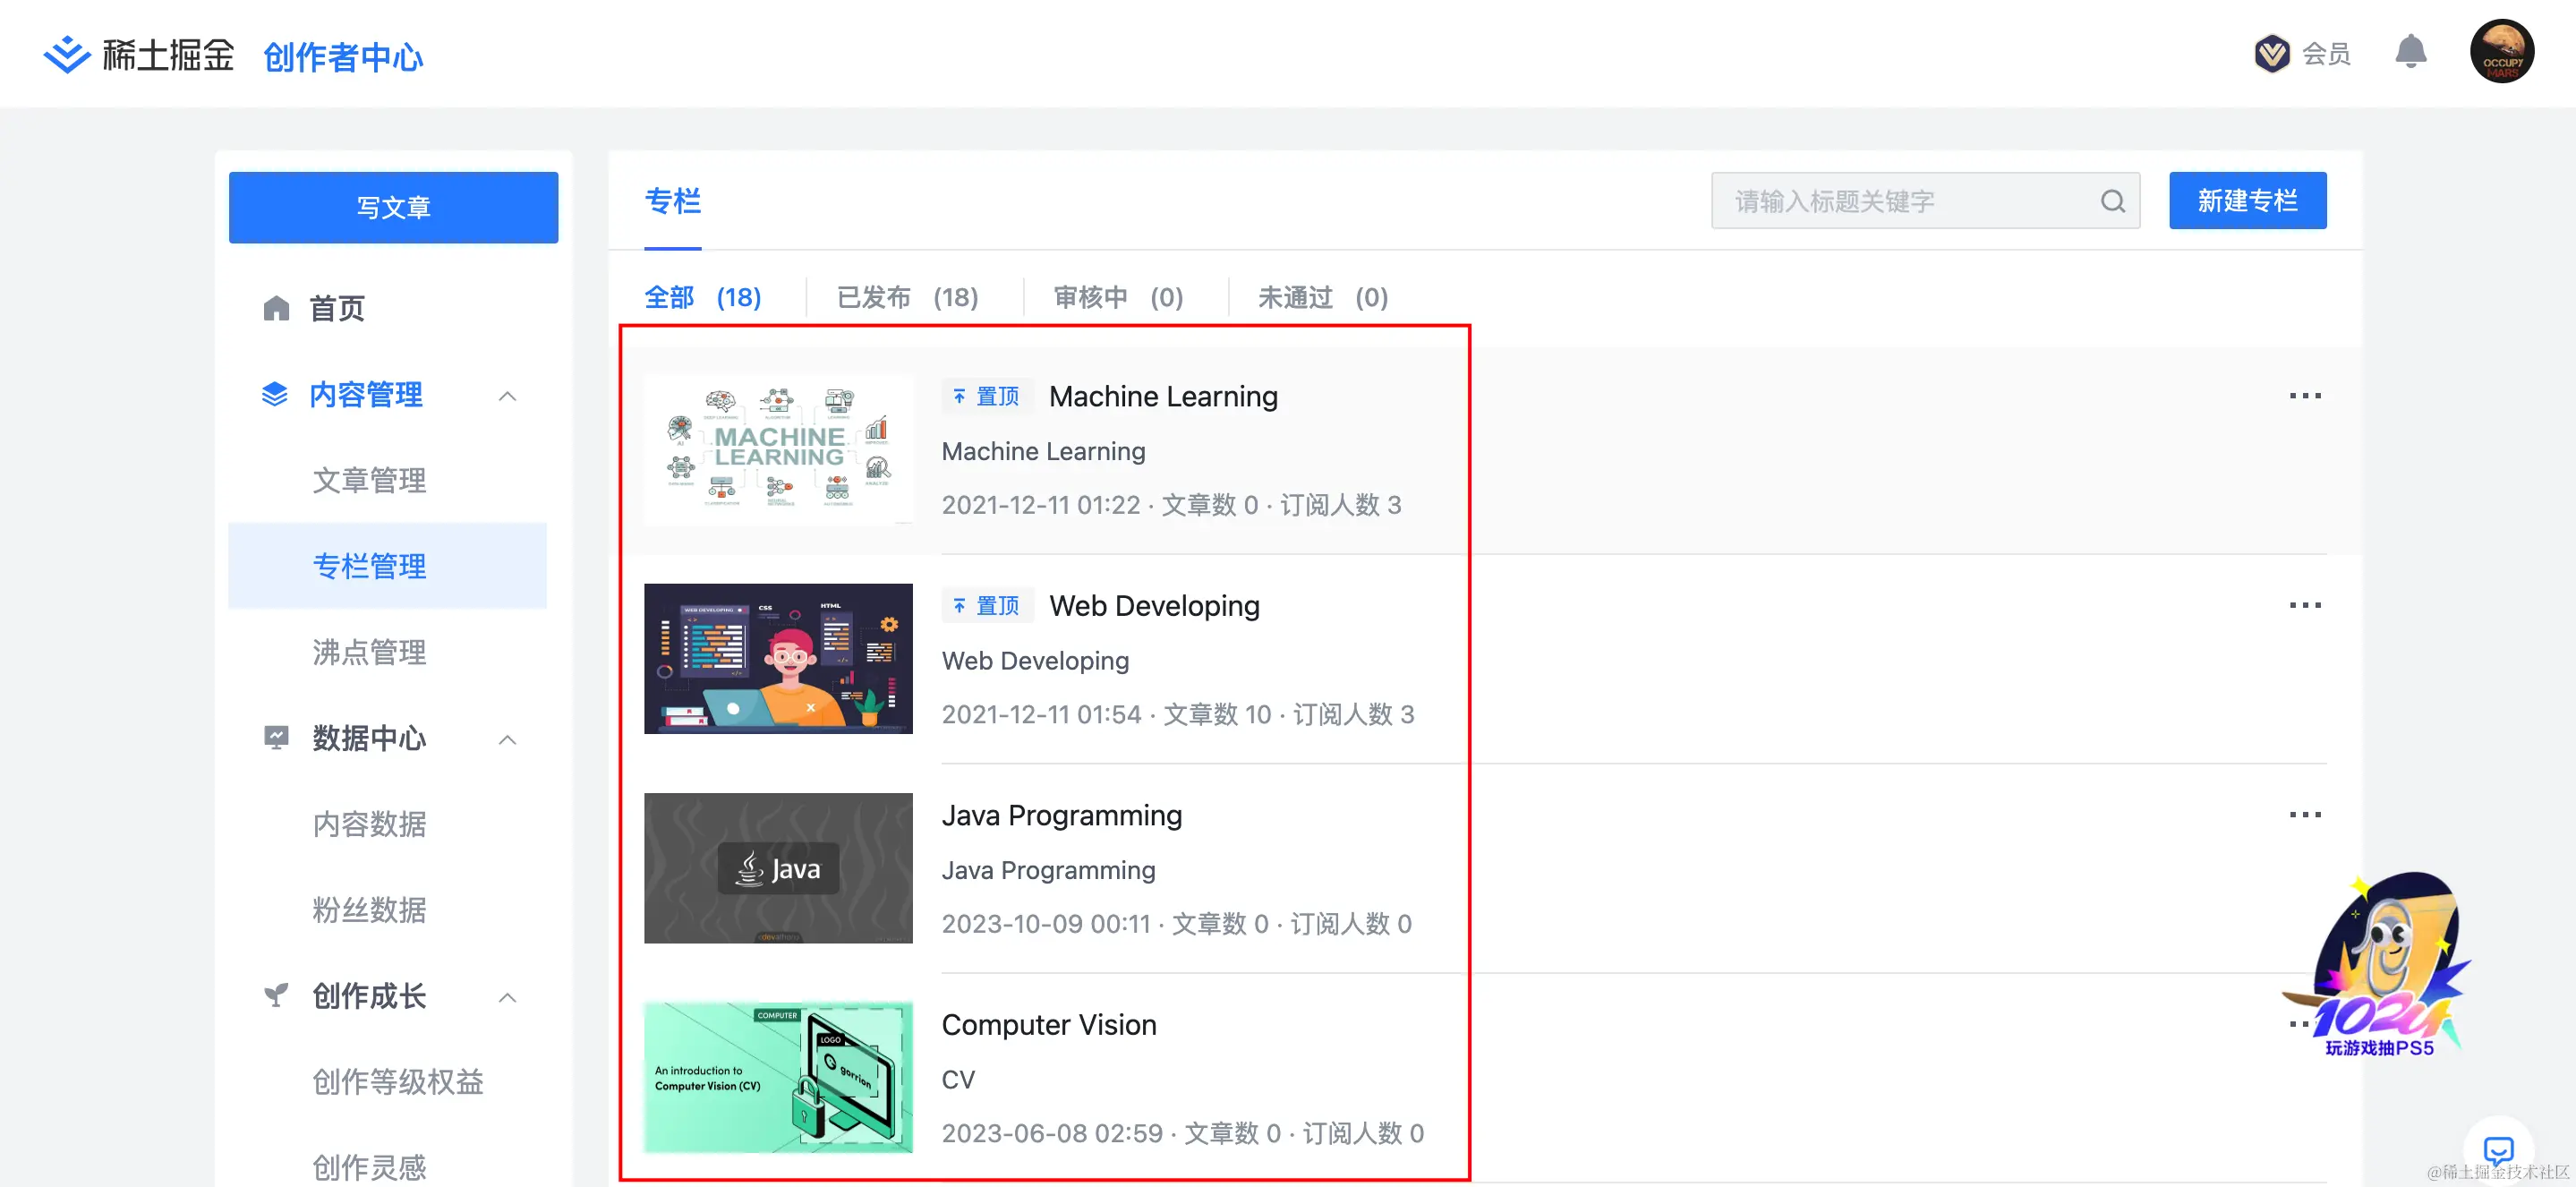Open the user avatar profile menu

coord(2501,52)
